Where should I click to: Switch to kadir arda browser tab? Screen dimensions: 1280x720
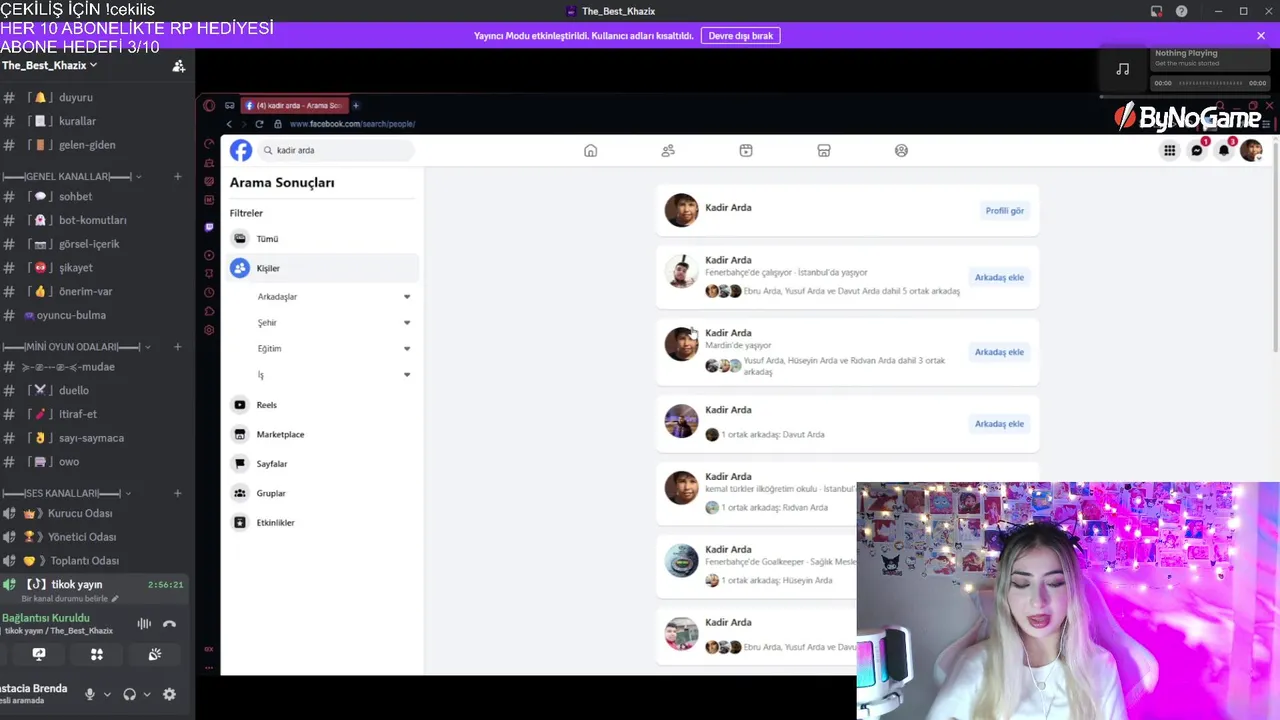(293, 105)
